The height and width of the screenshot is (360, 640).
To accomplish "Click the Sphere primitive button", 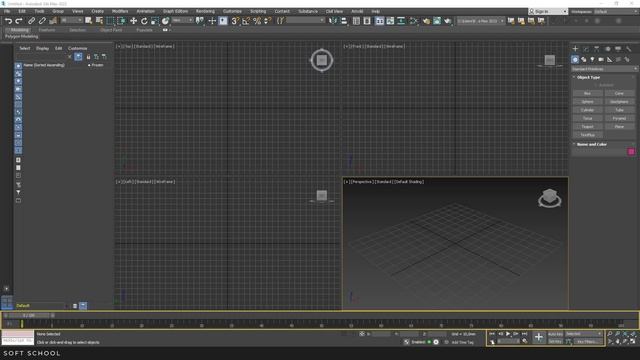I will [587, 102].
